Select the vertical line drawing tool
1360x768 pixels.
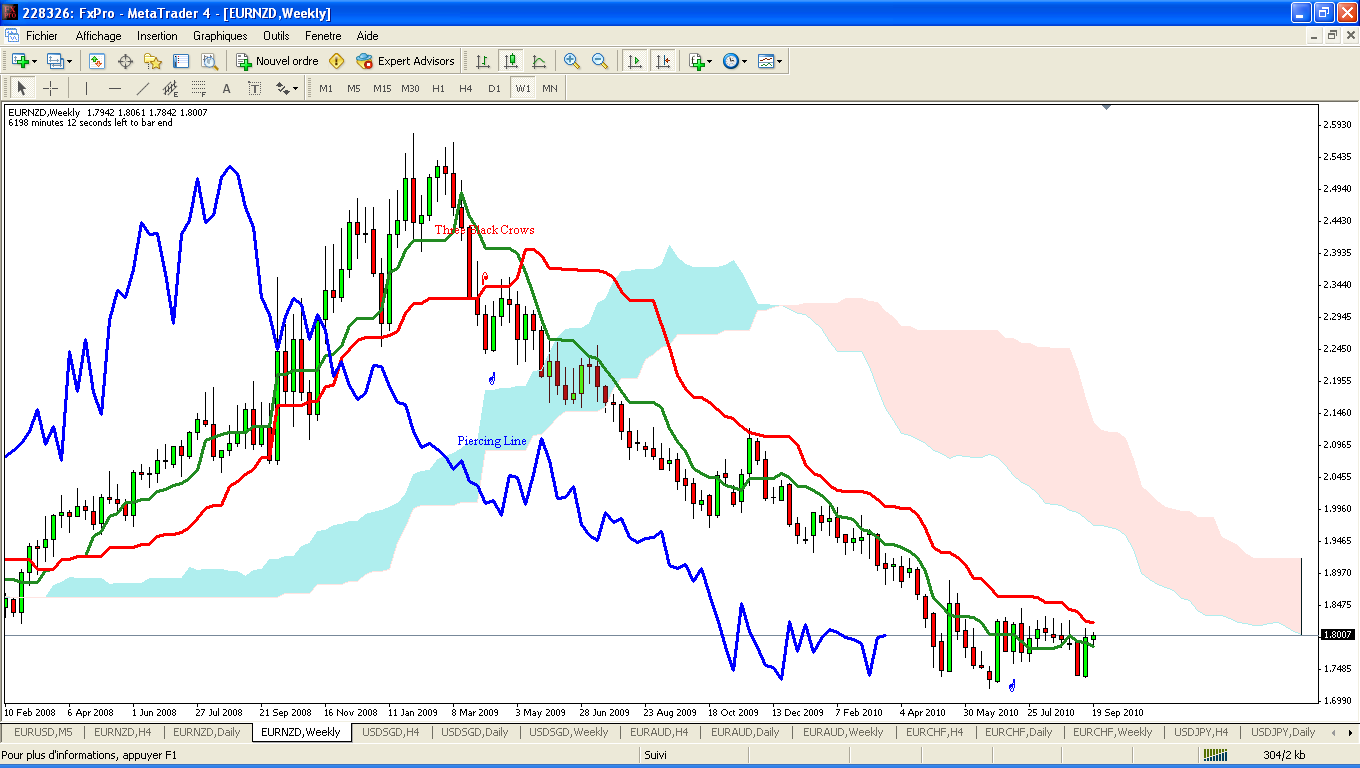(x=86, y=88)
